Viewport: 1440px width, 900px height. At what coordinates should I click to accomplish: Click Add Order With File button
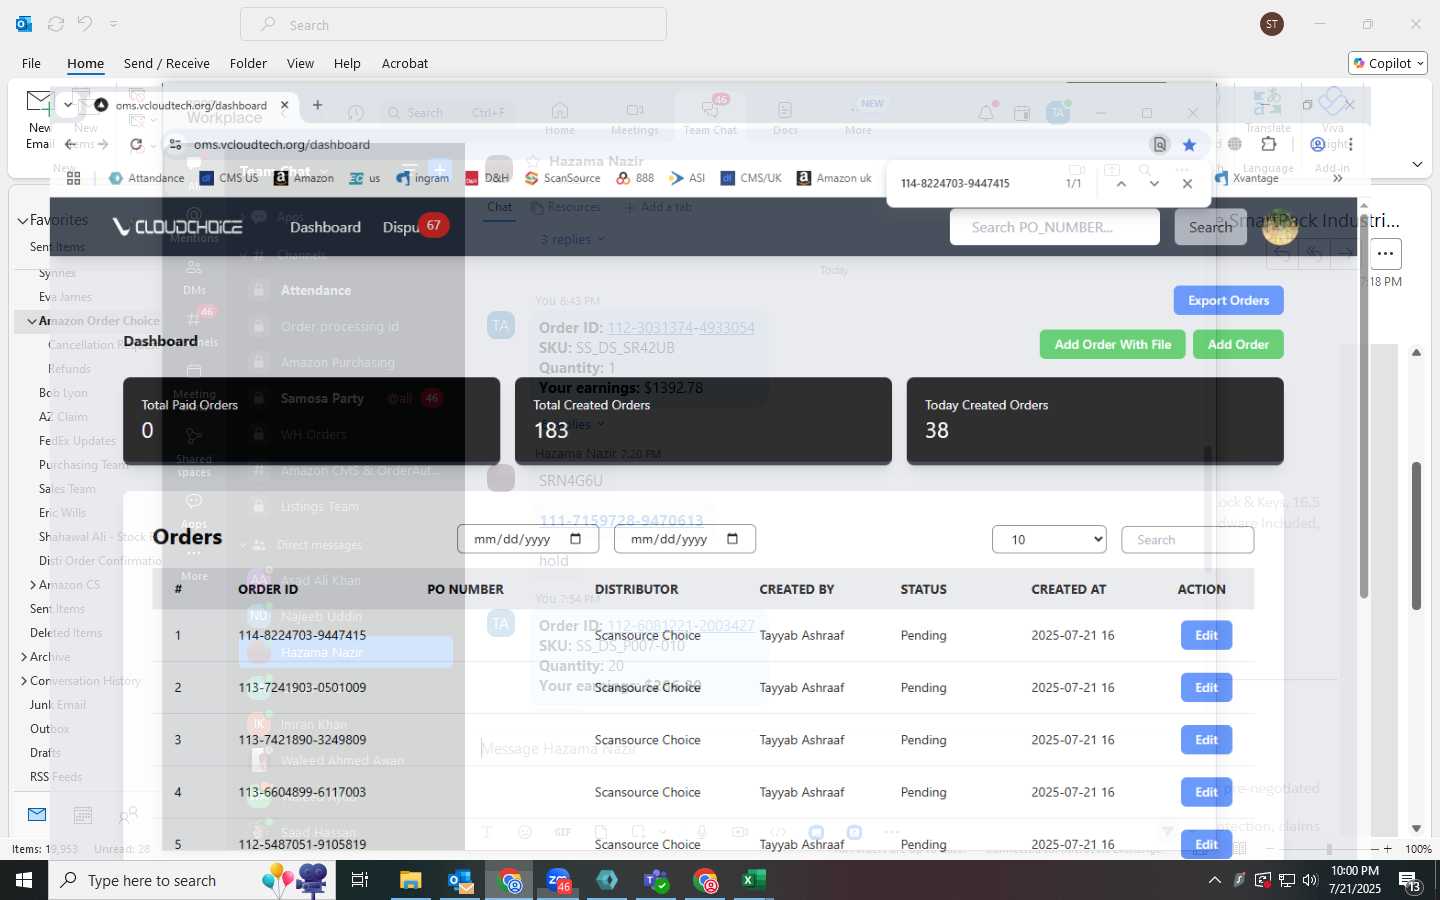tap(1112, 345)
